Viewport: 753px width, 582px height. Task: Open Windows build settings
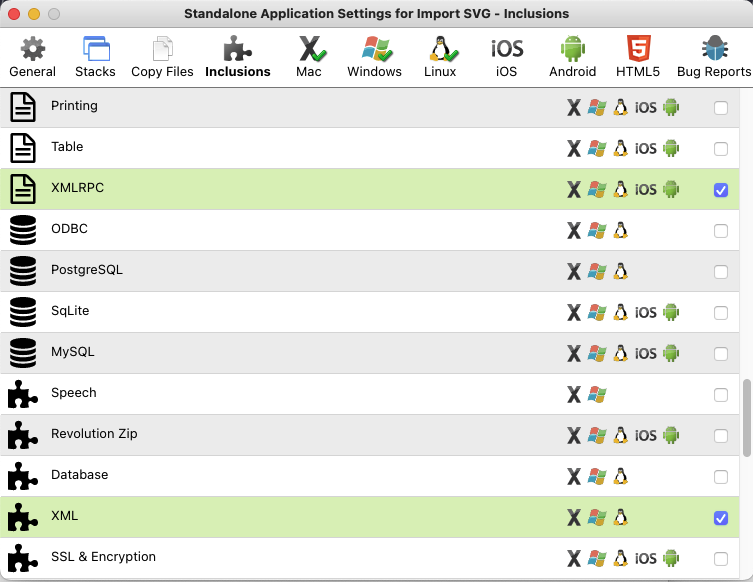[x=375, y=57]
